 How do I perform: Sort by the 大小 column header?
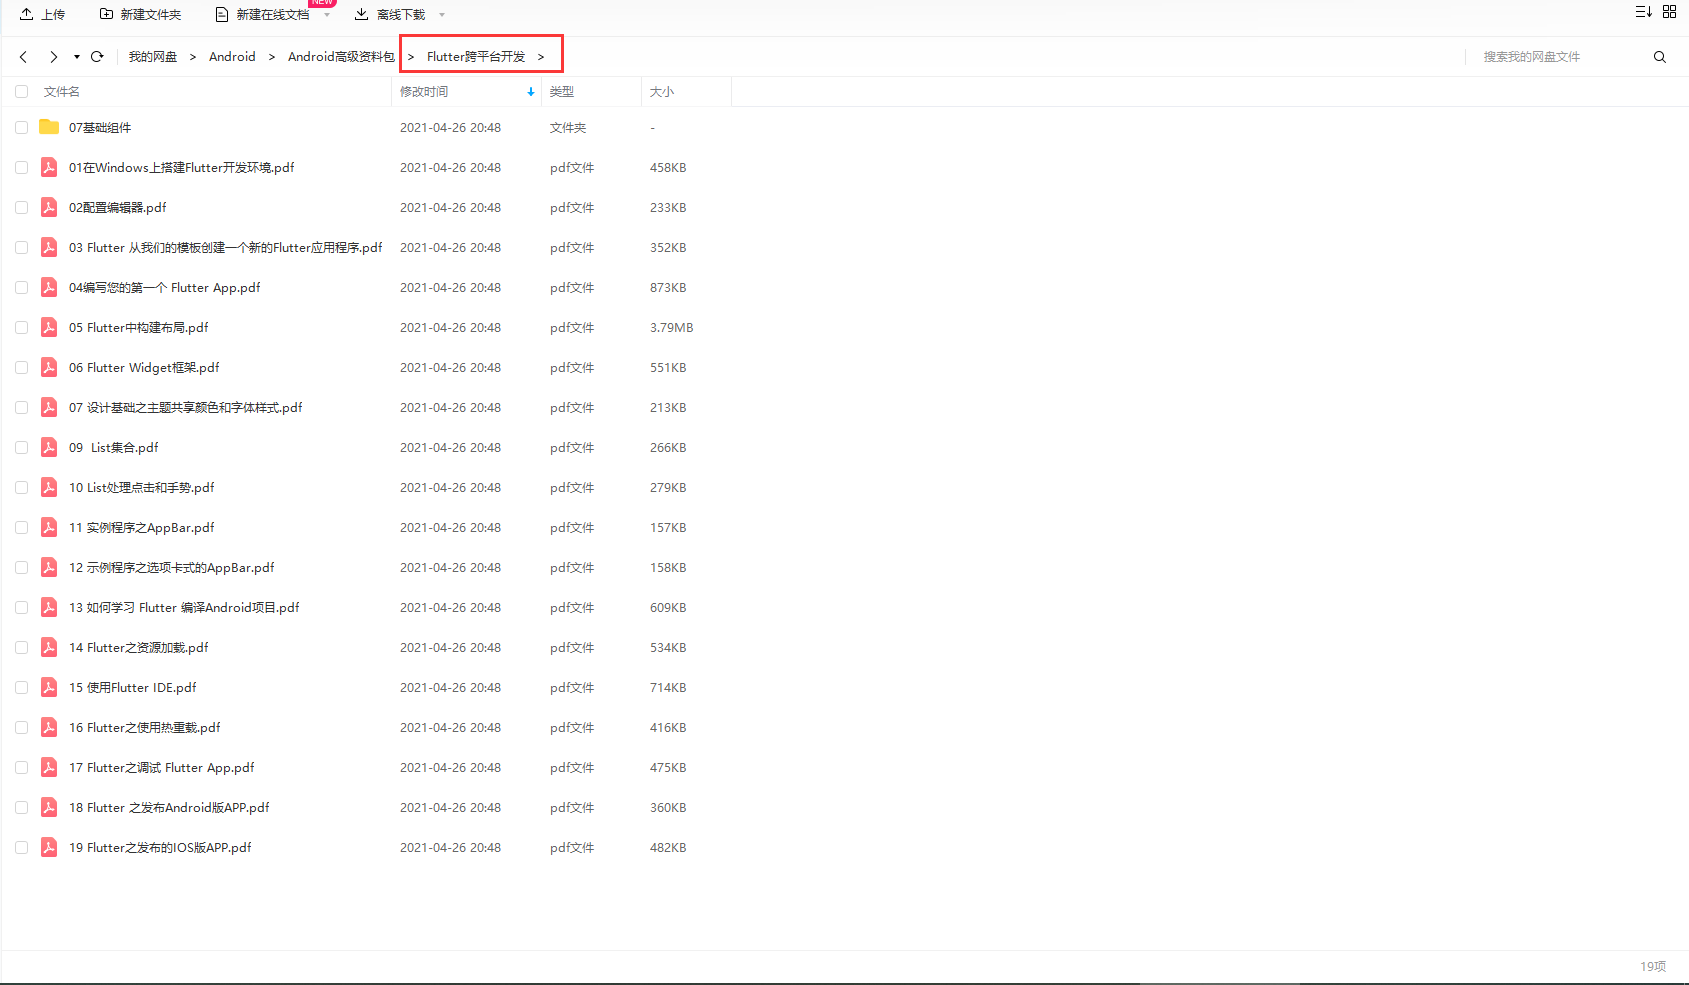[662, 92]
